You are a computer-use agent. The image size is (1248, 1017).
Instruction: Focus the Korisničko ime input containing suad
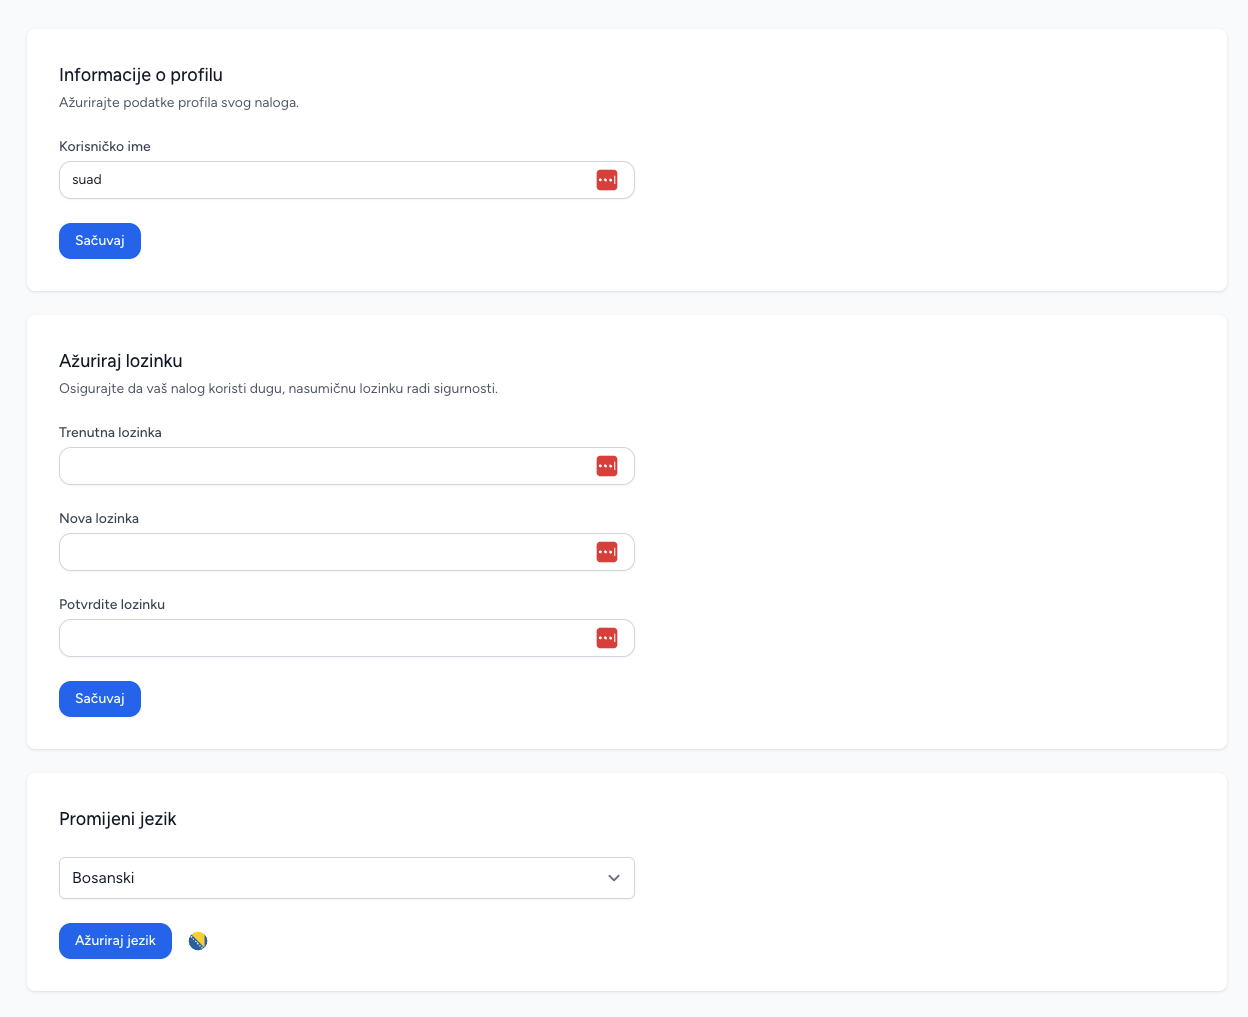[347, 180]
